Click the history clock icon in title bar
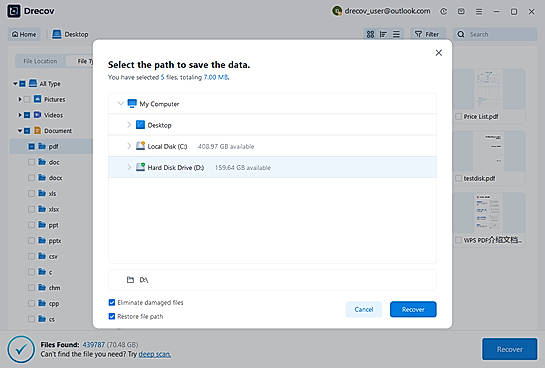545x368 pixels. (444, 11)
